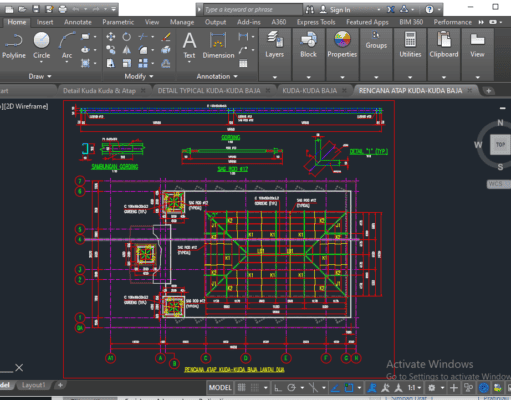The height and width of the screenshot is (400, 511).
Task: Select the Rectangle tool in Draw panel
Action: pyautogui.click(x=85, y=37)
